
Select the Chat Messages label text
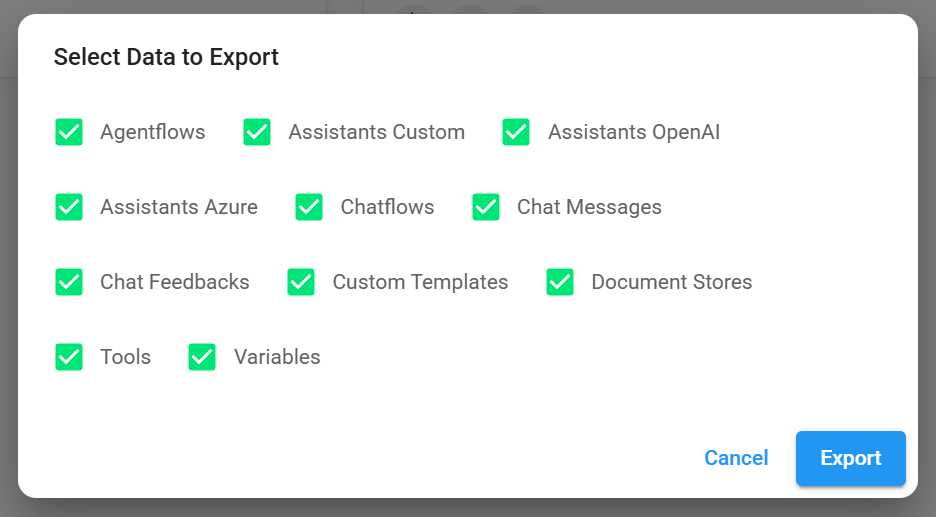589,207
